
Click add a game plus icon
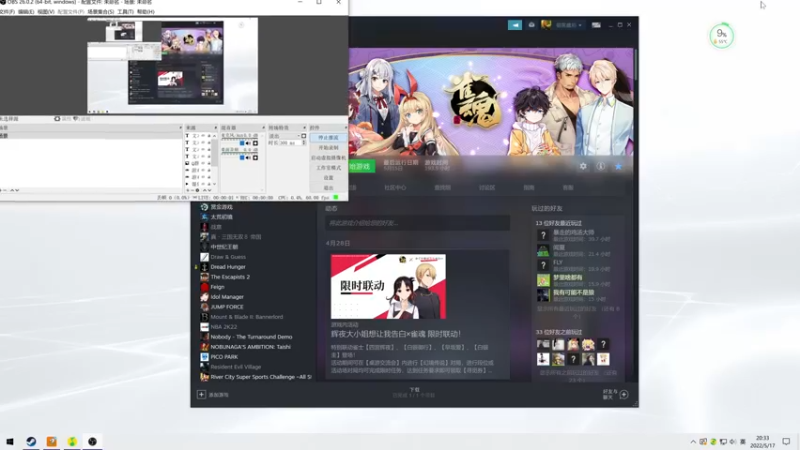click(x=201, y=394)
